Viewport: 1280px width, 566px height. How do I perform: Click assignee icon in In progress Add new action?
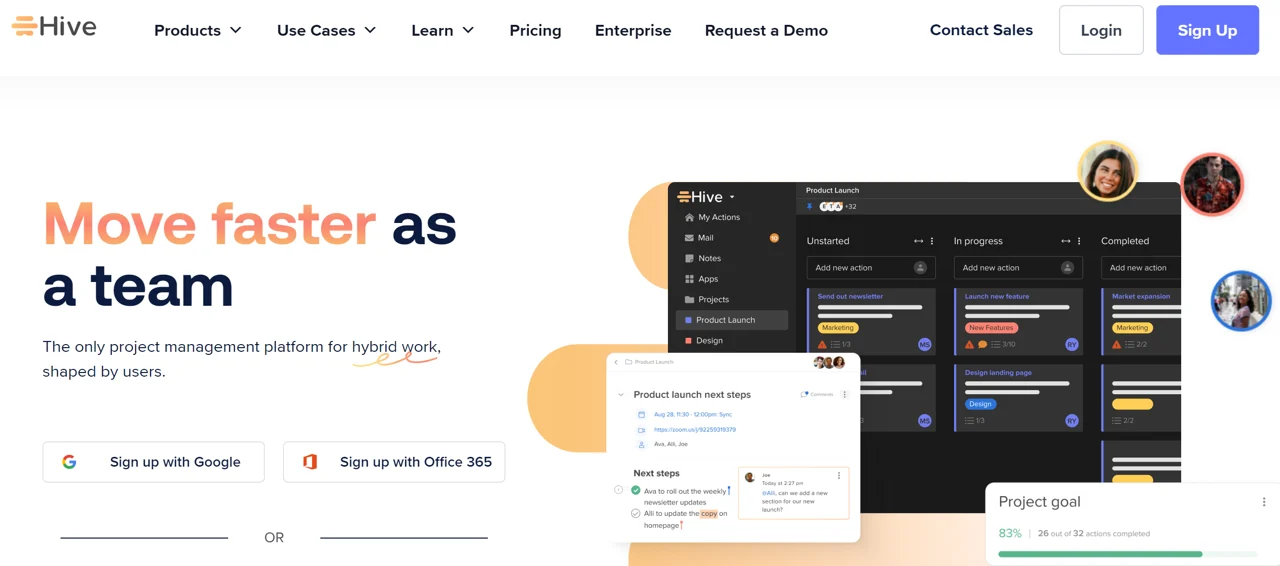(x=1067, y=268)
